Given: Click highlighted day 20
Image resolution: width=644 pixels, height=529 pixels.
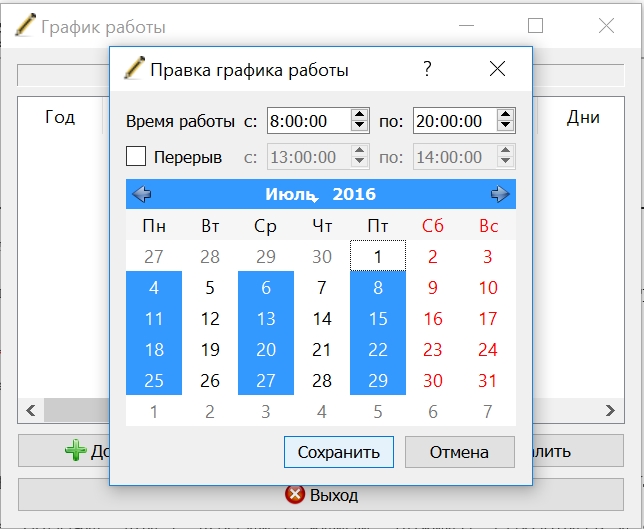Looking at the screenshot, I should click(266, 349).
